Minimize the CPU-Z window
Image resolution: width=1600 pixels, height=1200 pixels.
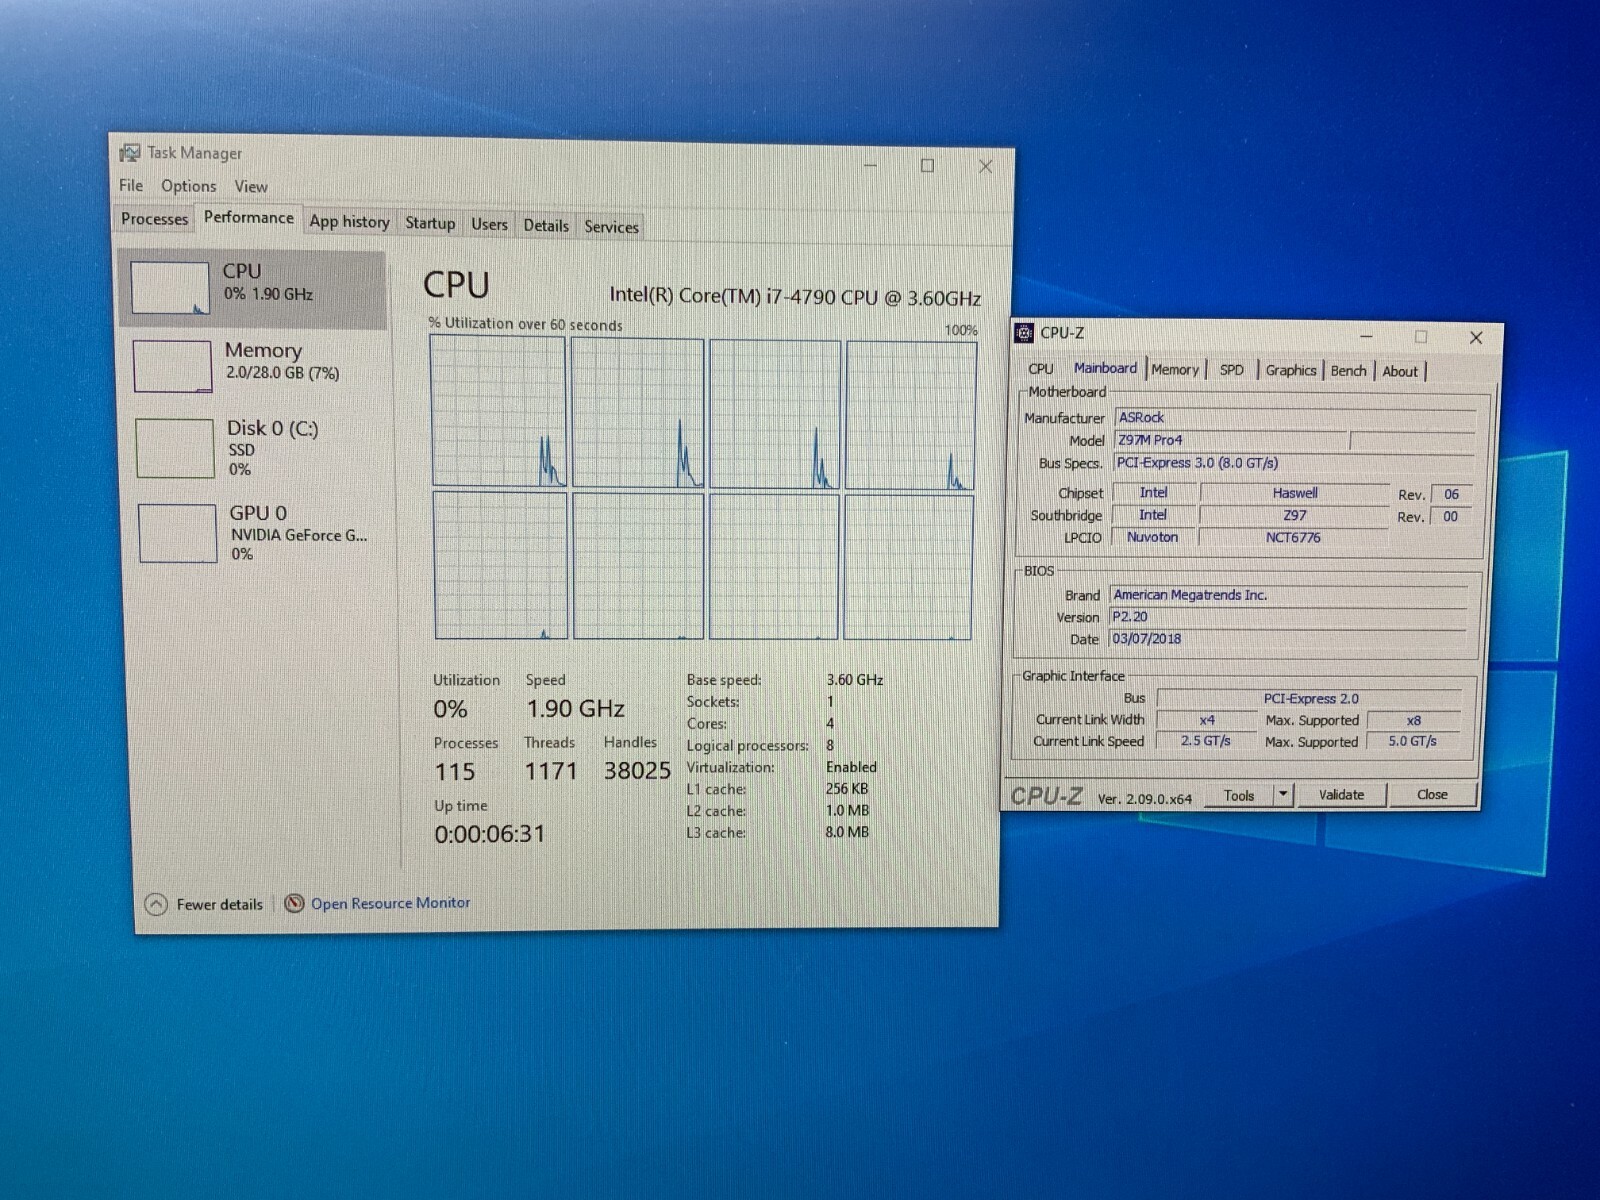pyautogui.click(x=1366, y=337)
